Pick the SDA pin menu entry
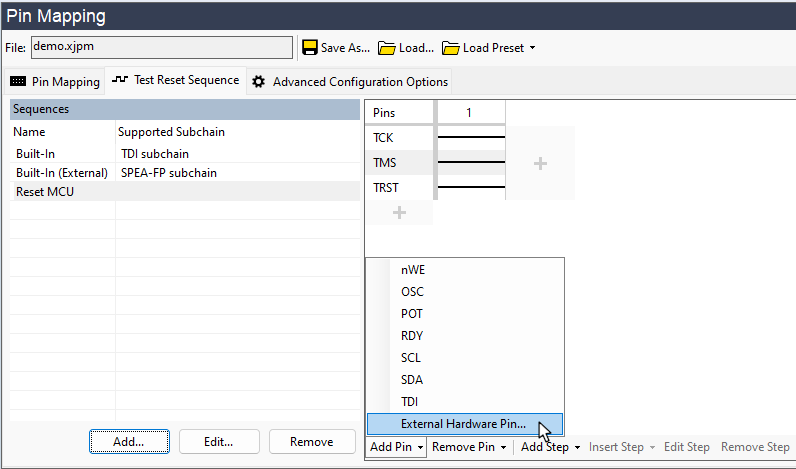The height and width of the screenshot is (469, 796). pyautogui.click(x=412, y=379)
